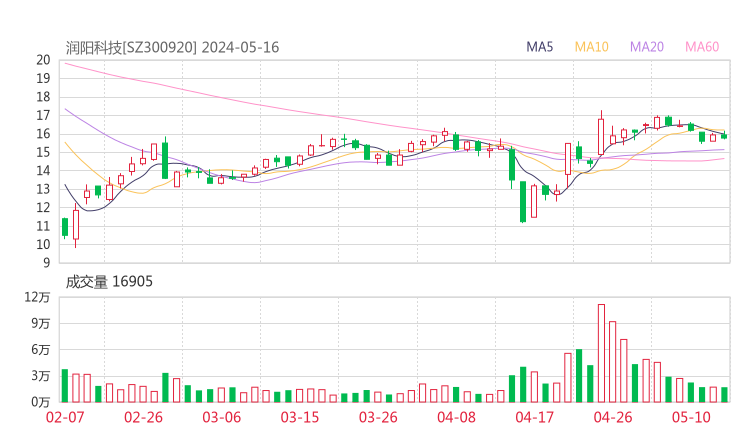The image size is (740, 440).
Task: Click the 05-10 date label
Action: click(691, 417)
